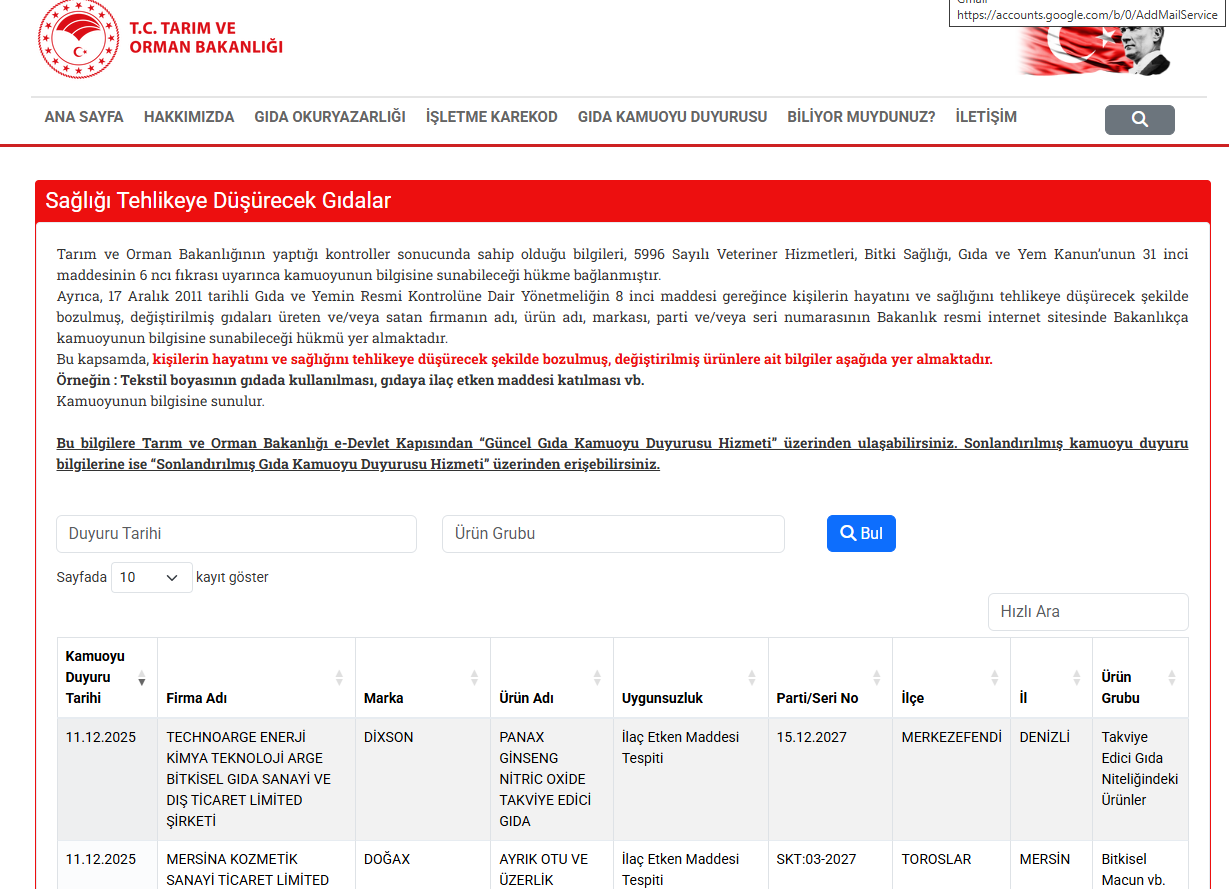
Task: Expand the records-per-page dropdown showing 10
Action: tap(152, 577)
